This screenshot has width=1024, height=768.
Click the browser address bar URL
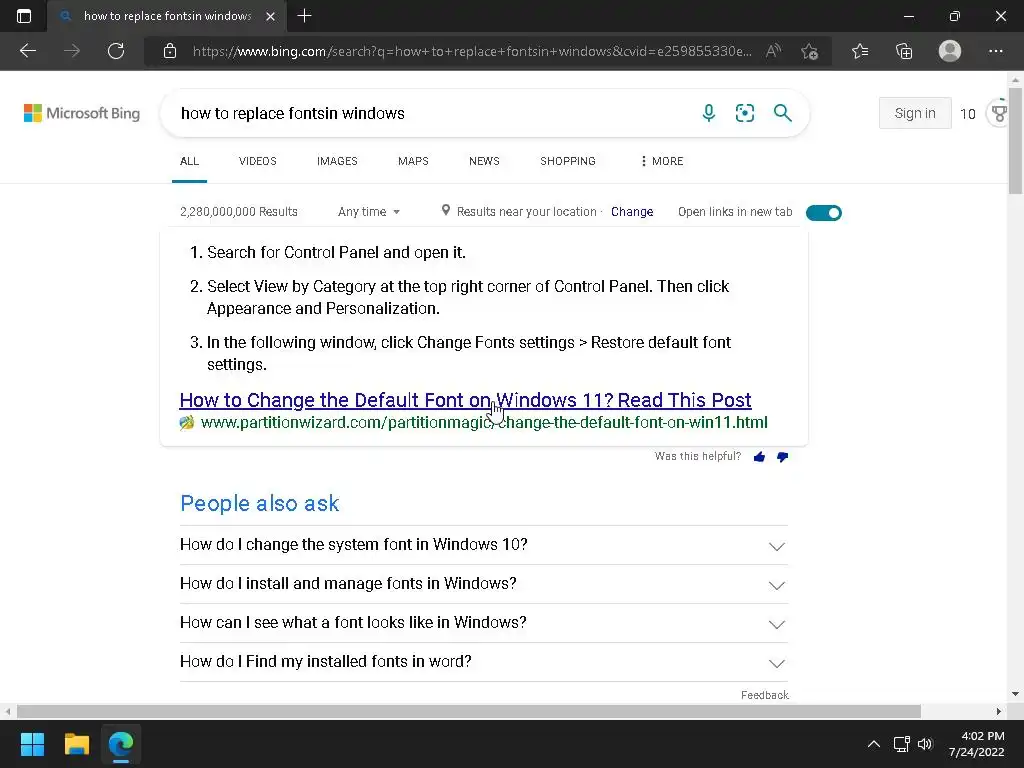(472, 51)
